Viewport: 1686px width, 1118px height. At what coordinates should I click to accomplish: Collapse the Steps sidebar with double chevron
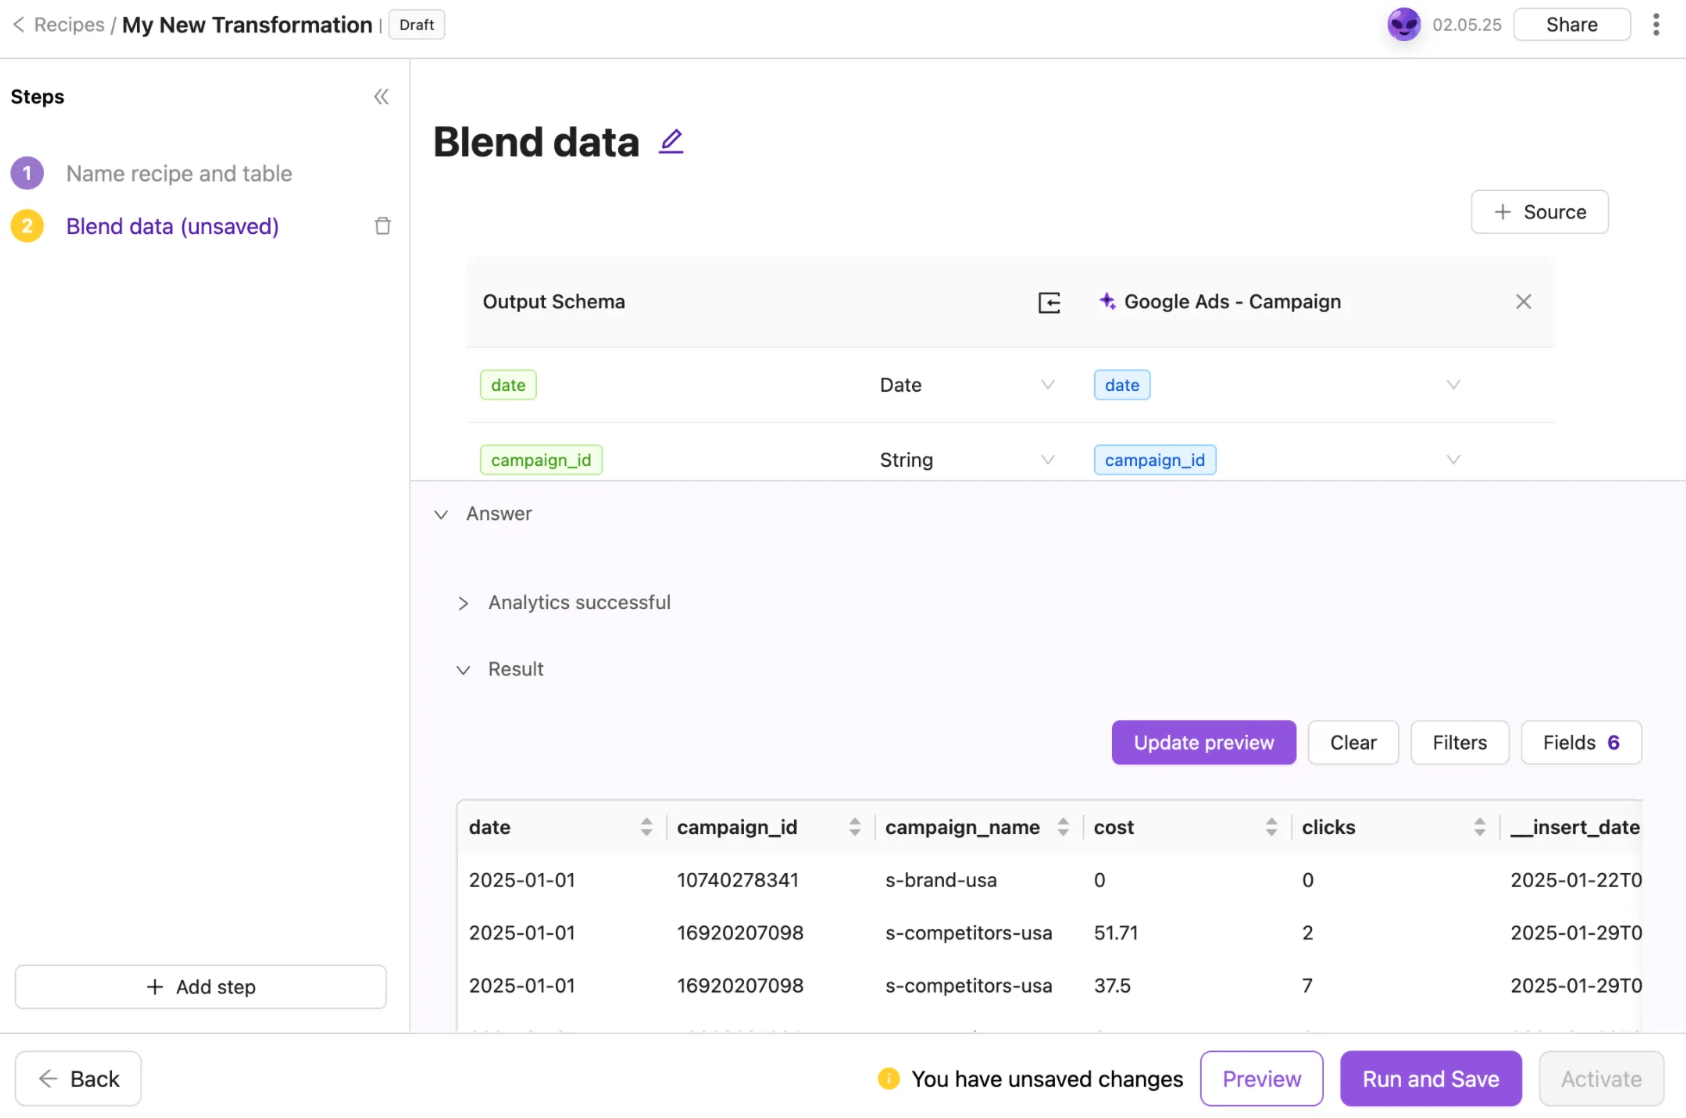381,97
